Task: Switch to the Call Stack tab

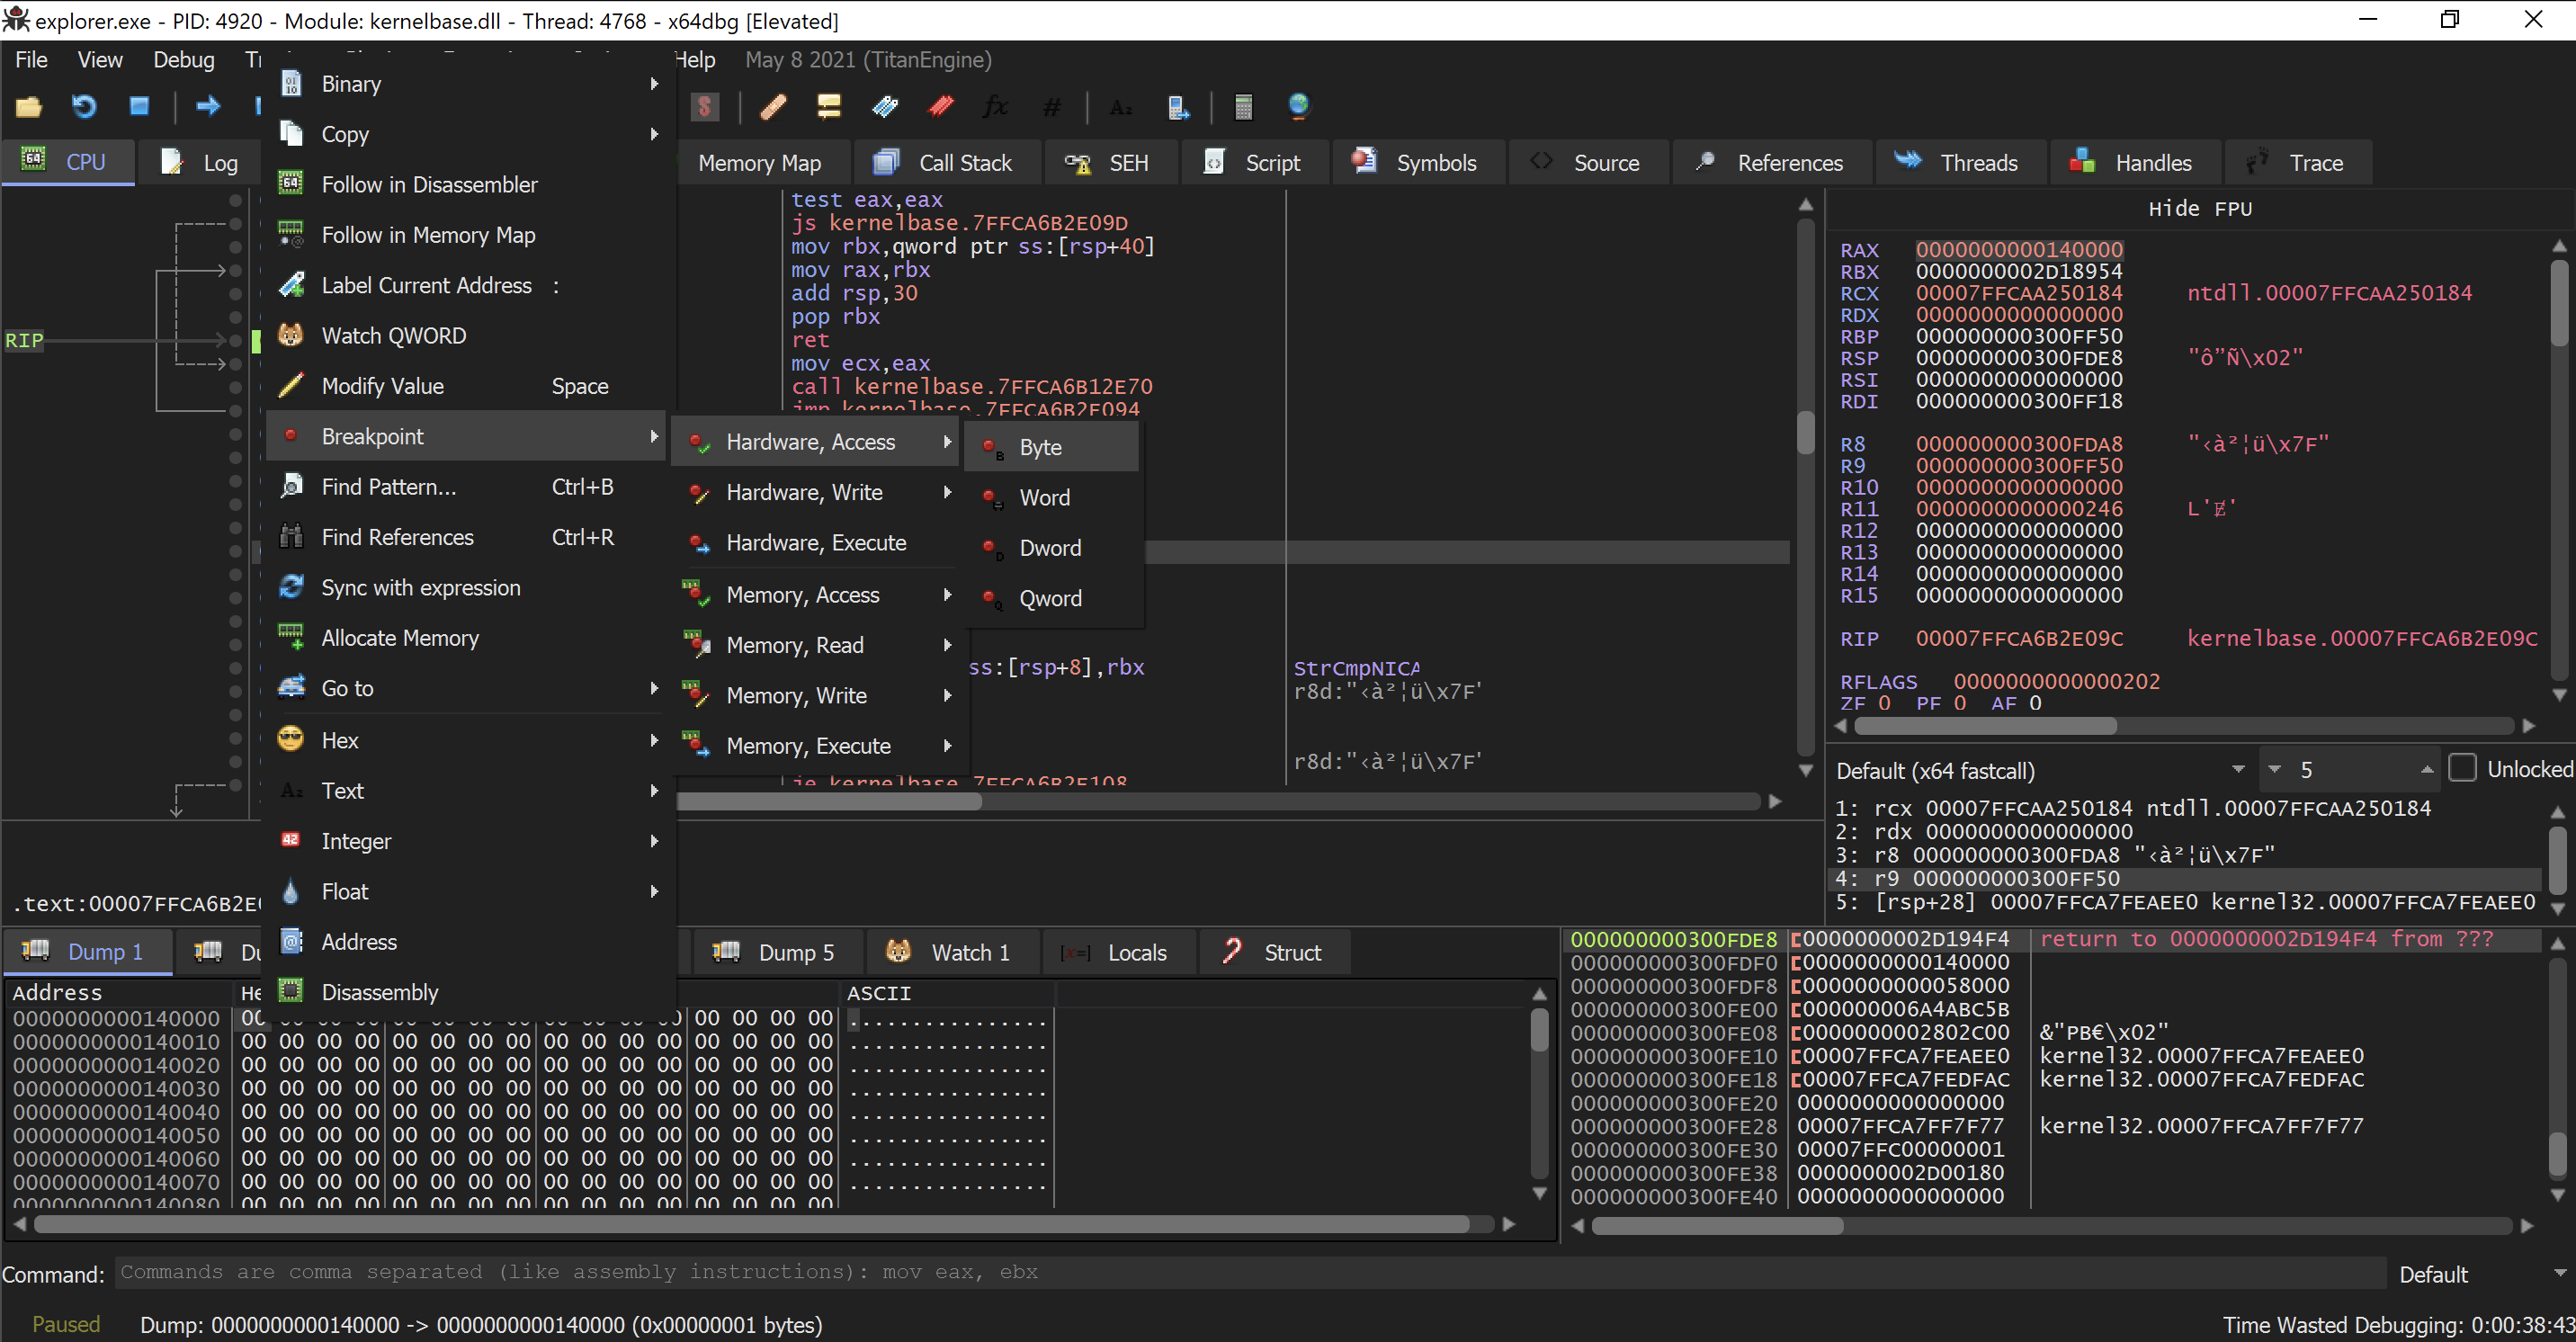Action: [945, 162]
